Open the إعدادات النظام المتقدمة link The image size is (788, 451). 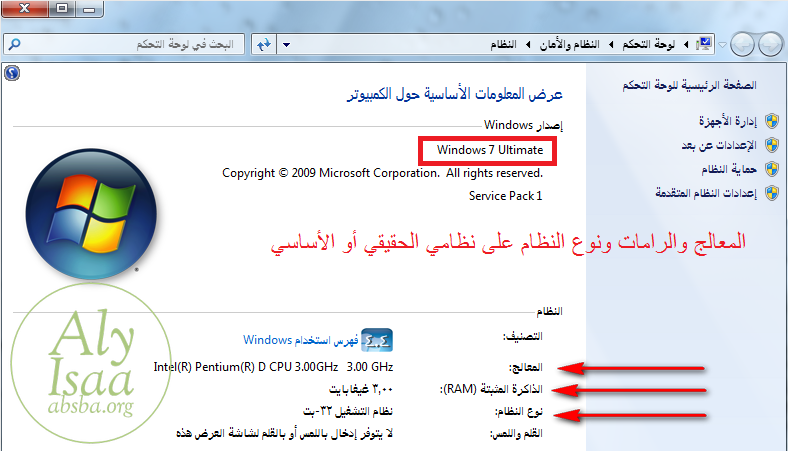706,192
